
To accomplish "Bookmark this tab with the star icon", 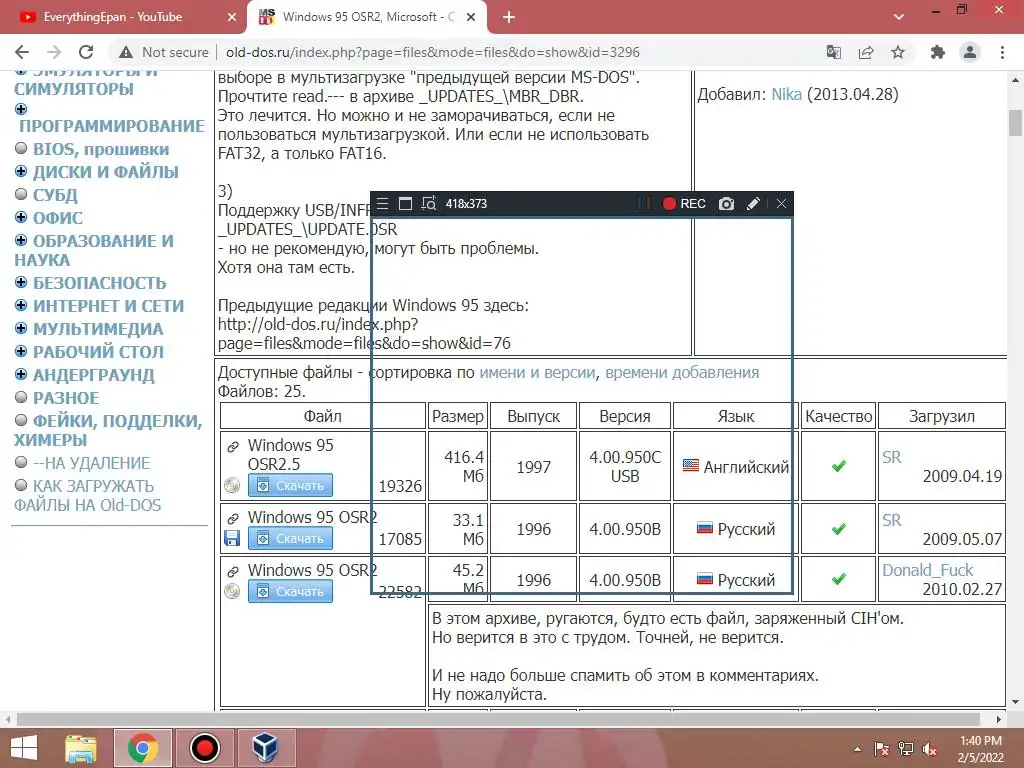I will pos(898,52).
